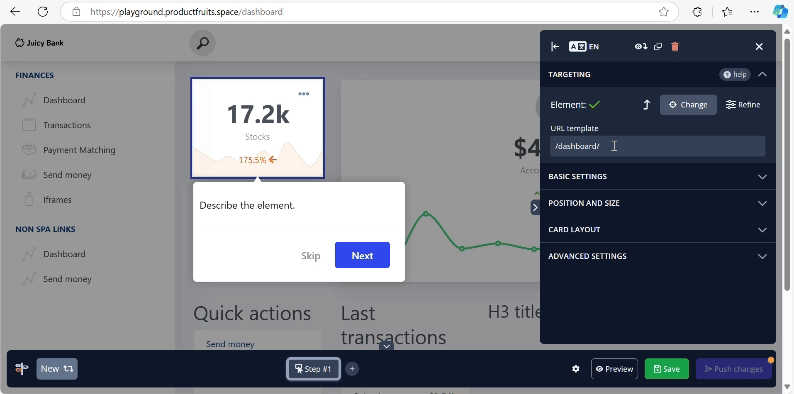Select the Step #1 tab
Screen dimensions: 794x394
click(313, 369)
